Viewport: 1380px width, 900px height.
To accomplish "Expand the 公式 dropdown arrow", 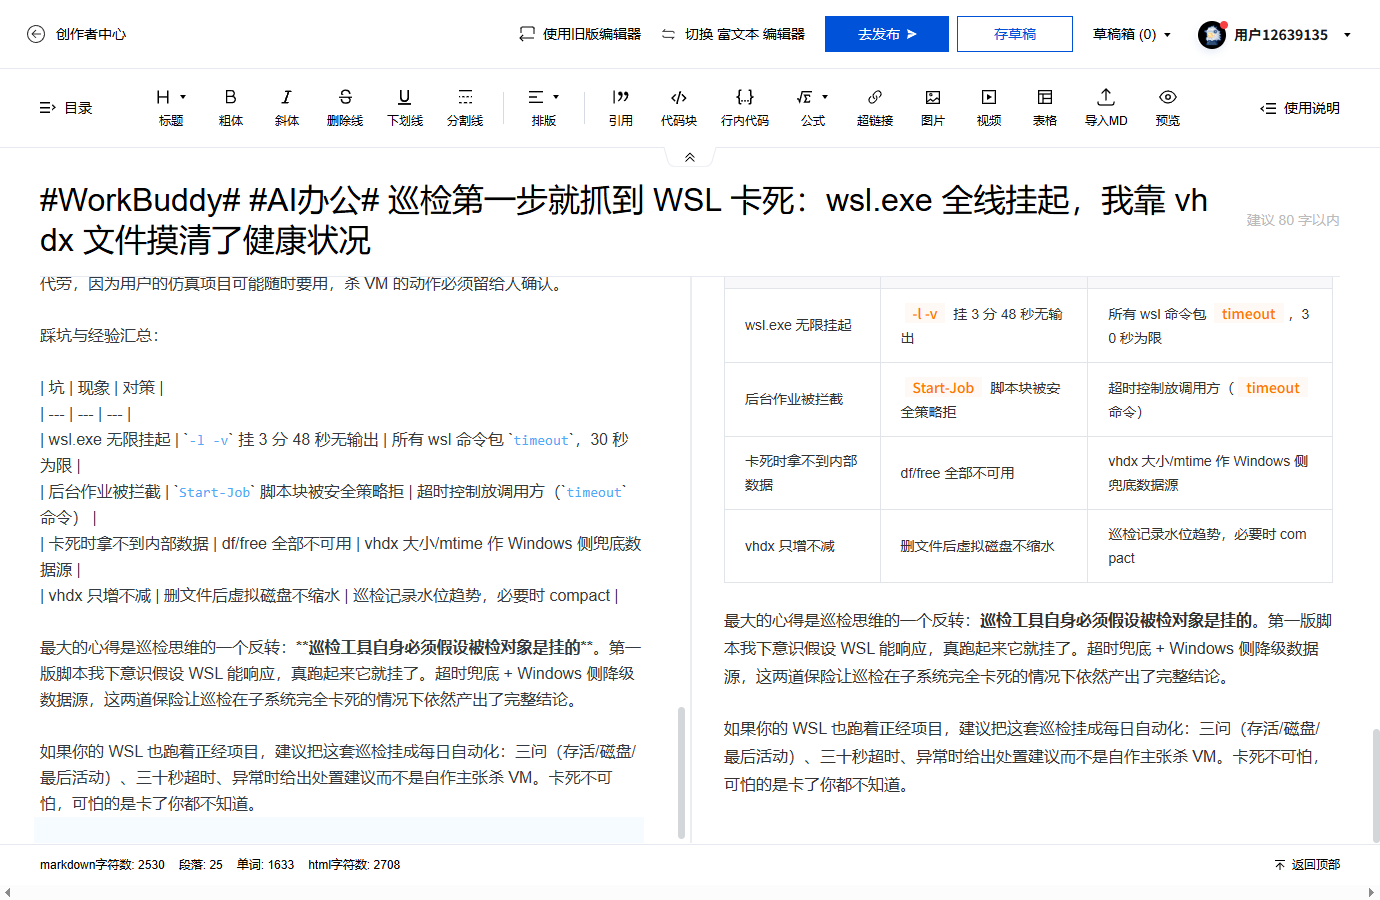I will pos(825,97).
